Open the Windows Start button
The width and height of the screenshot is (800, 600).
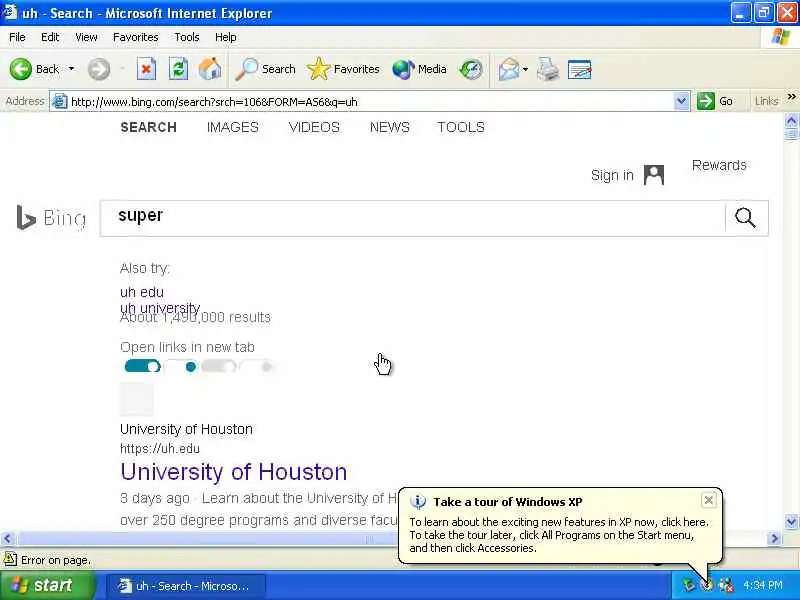coord(47,585)
